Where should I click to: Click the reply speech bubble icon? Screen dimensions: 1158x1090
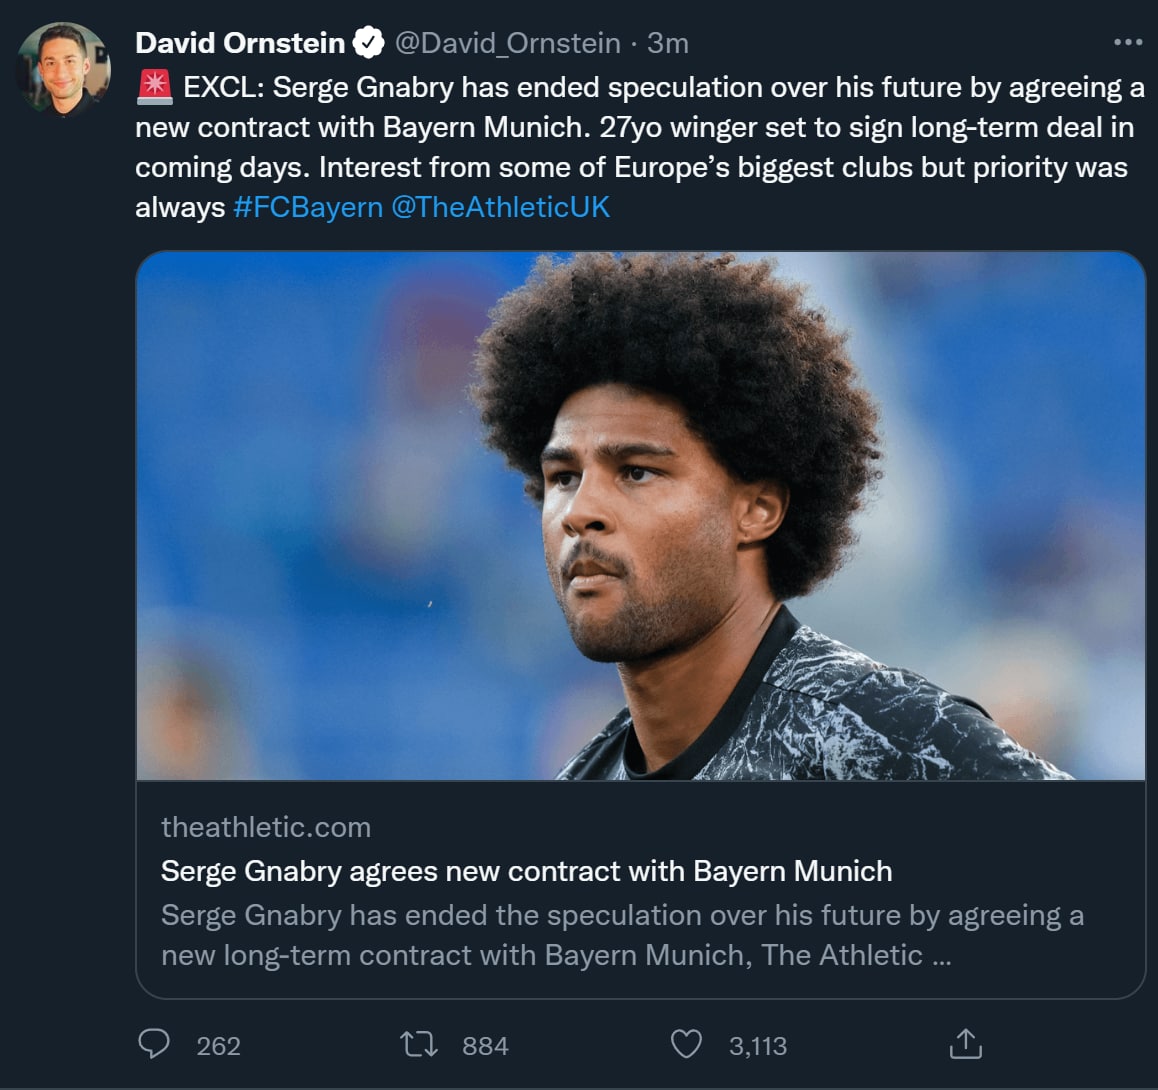tap(153, 1044)
